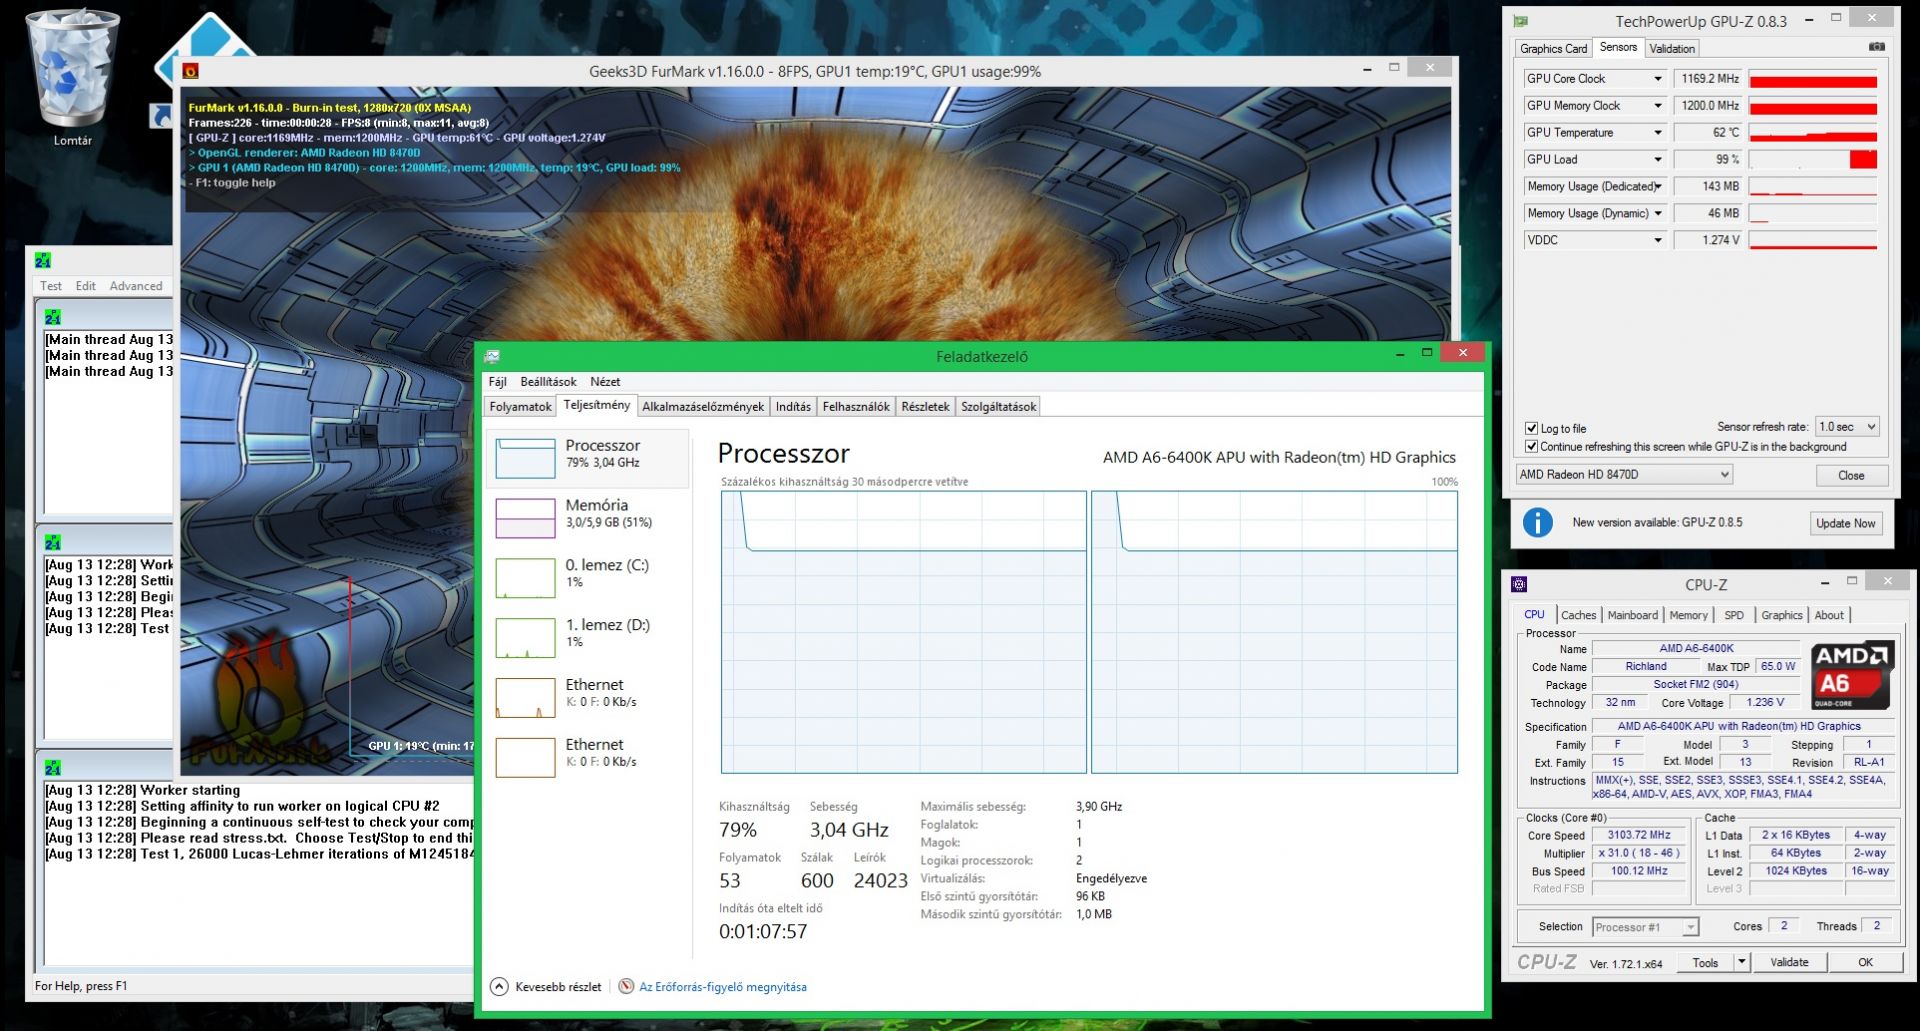Viewport: 1920px width, 1031px height.
Task: Switch to CPU-Z Graphics tab
Action: 1781,615
